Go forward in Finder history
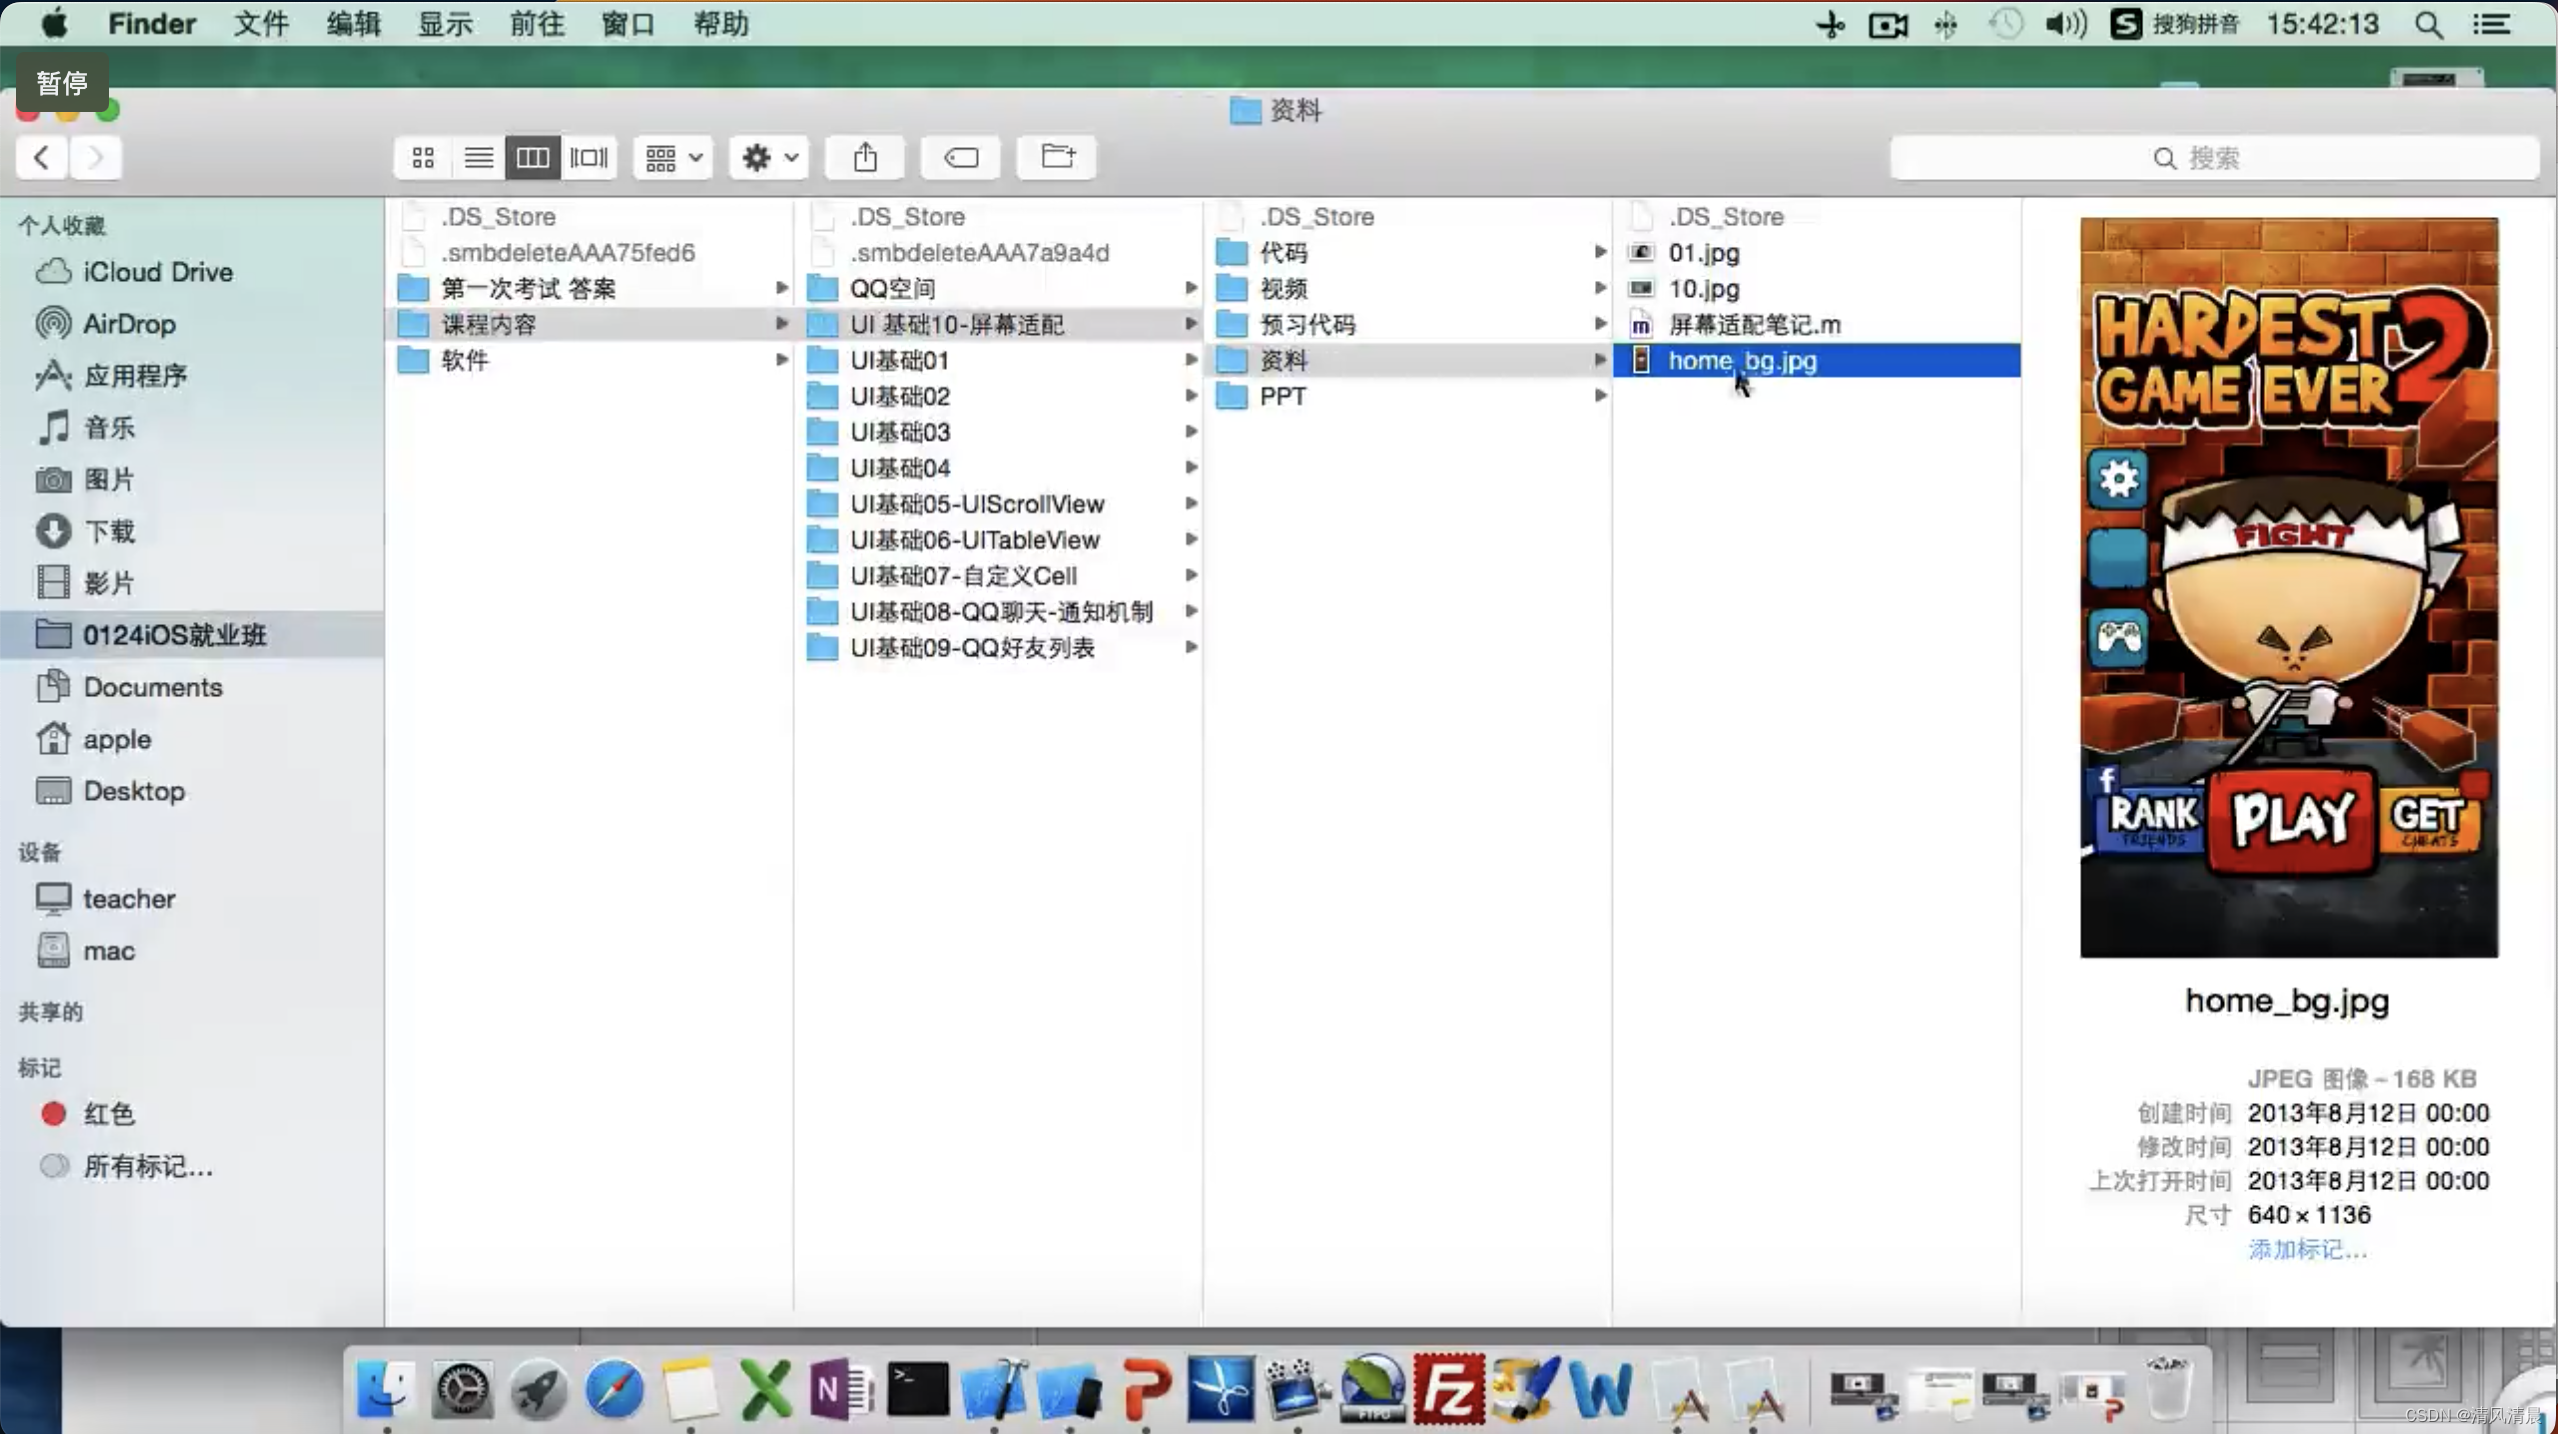 (96, 158)
